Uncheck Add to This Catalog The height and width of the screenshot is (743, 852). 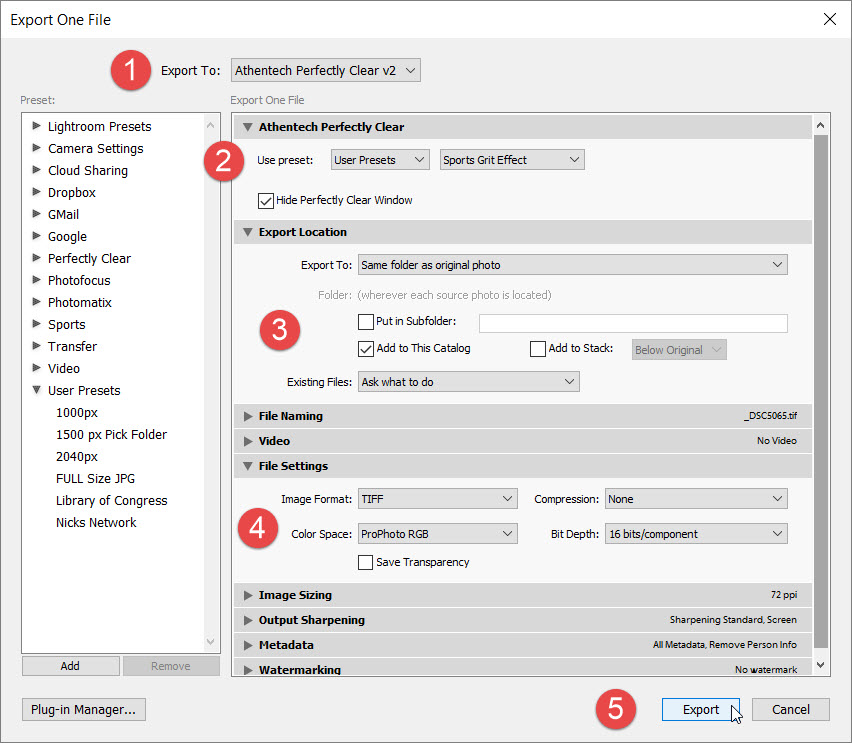click(366, 349)
